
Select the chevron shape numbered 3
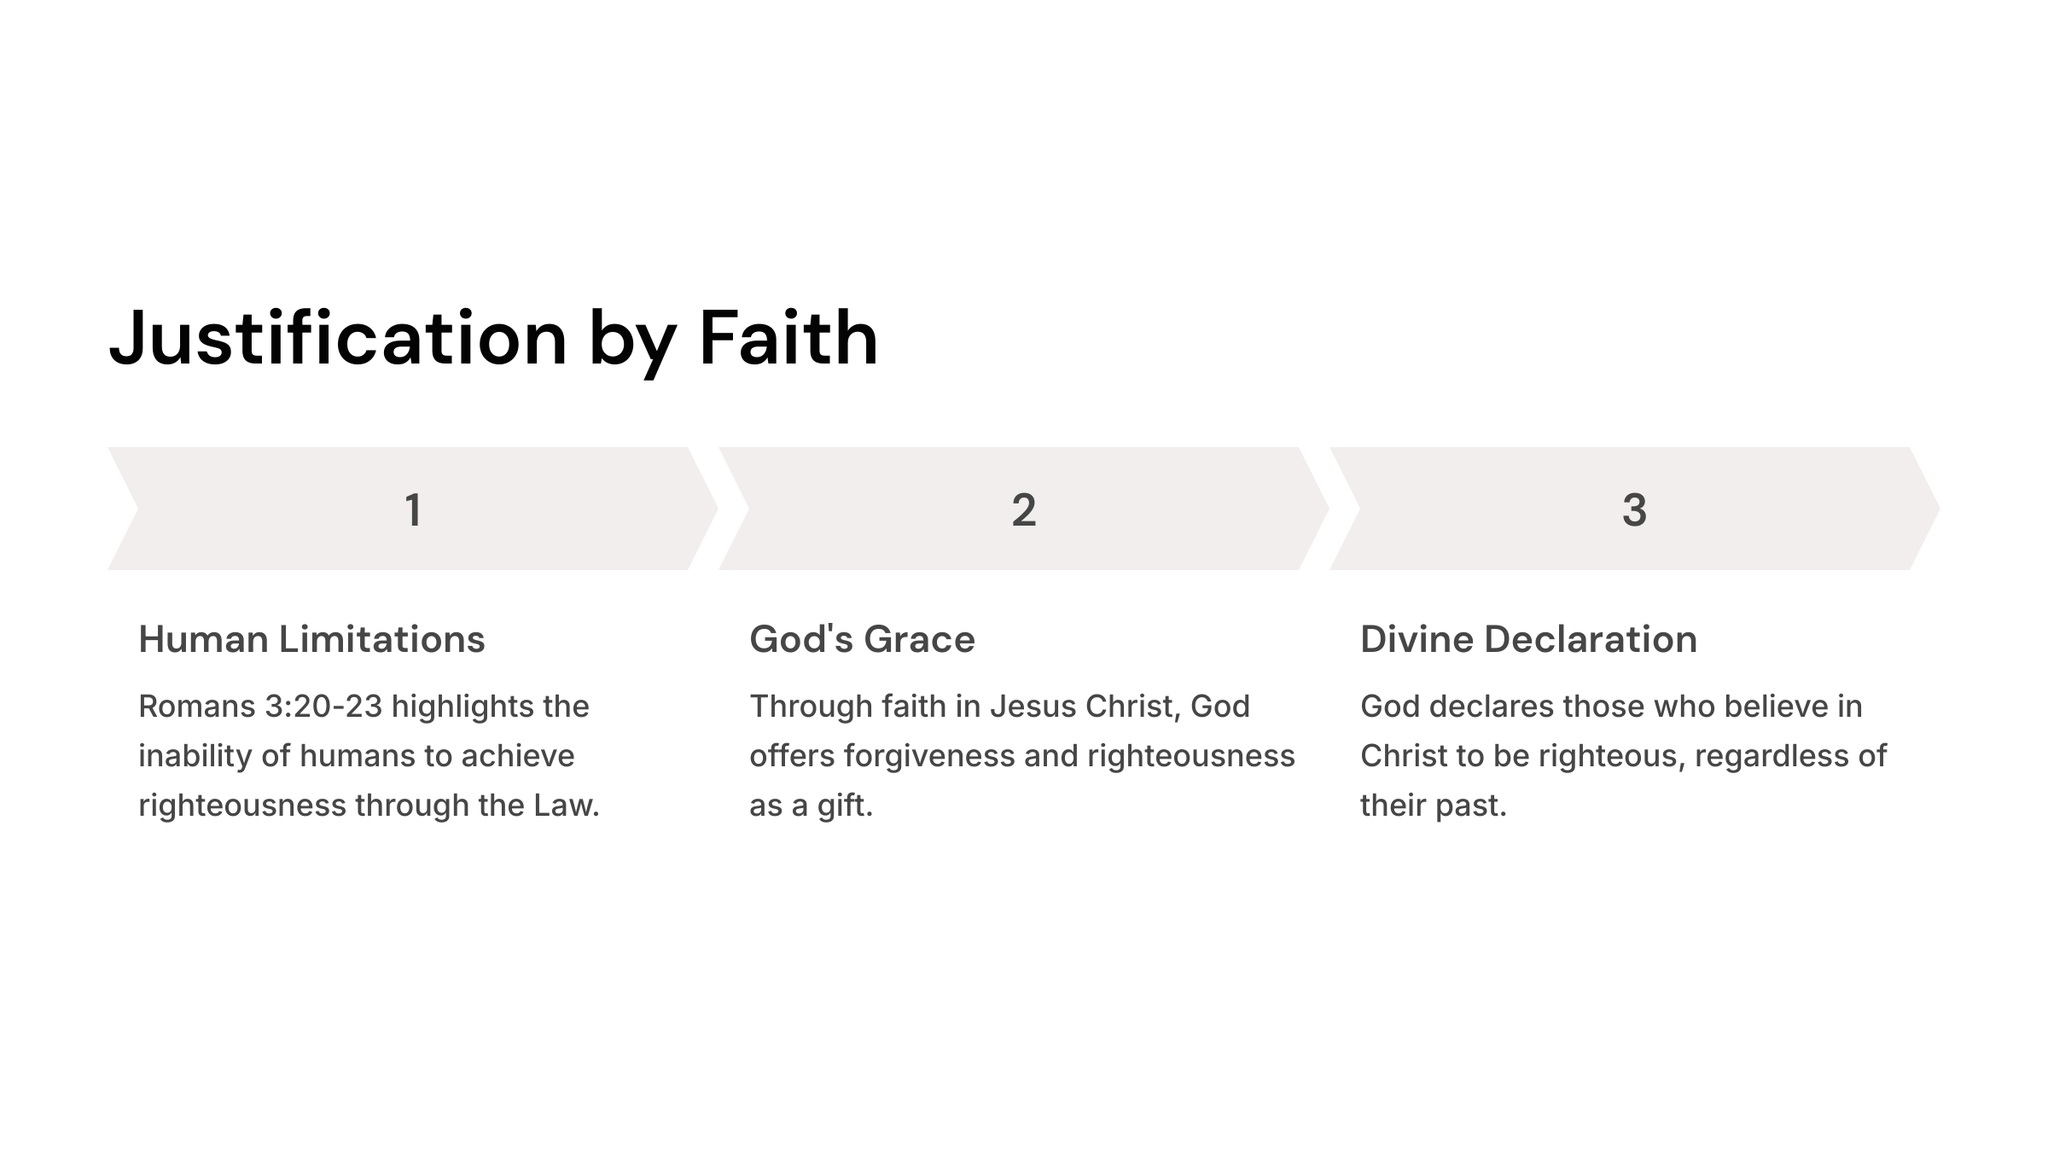(1634, 509)
